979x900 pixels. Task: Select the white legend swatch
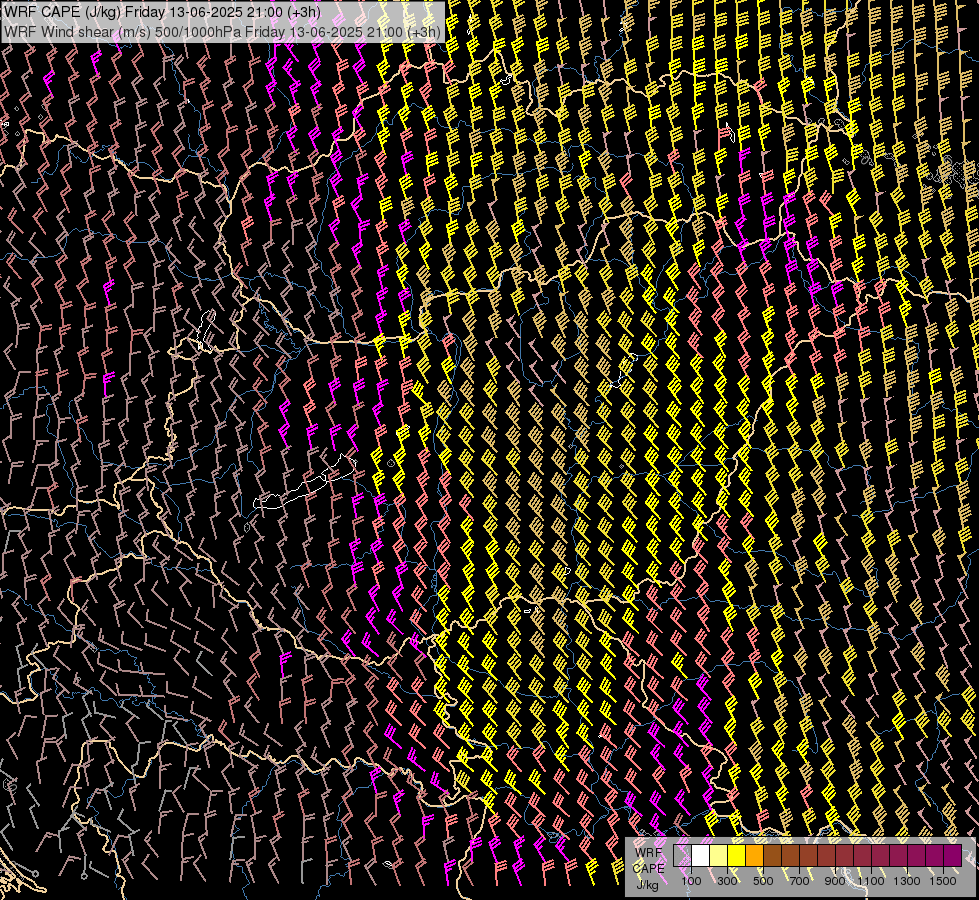point(701,855)
